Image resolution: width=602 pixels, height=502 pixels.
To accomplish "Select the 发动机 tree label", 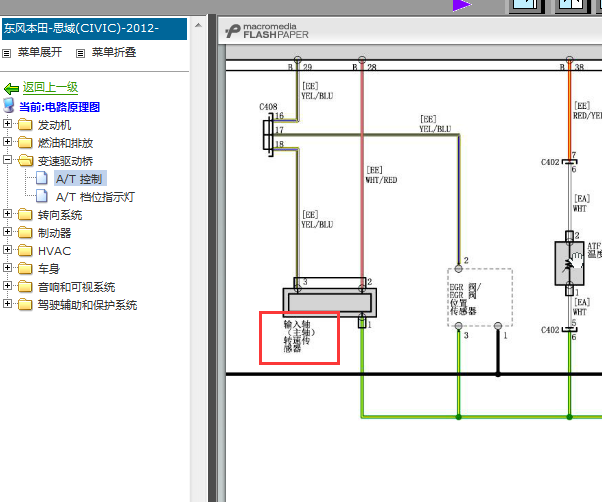I will tap(54, 125).
